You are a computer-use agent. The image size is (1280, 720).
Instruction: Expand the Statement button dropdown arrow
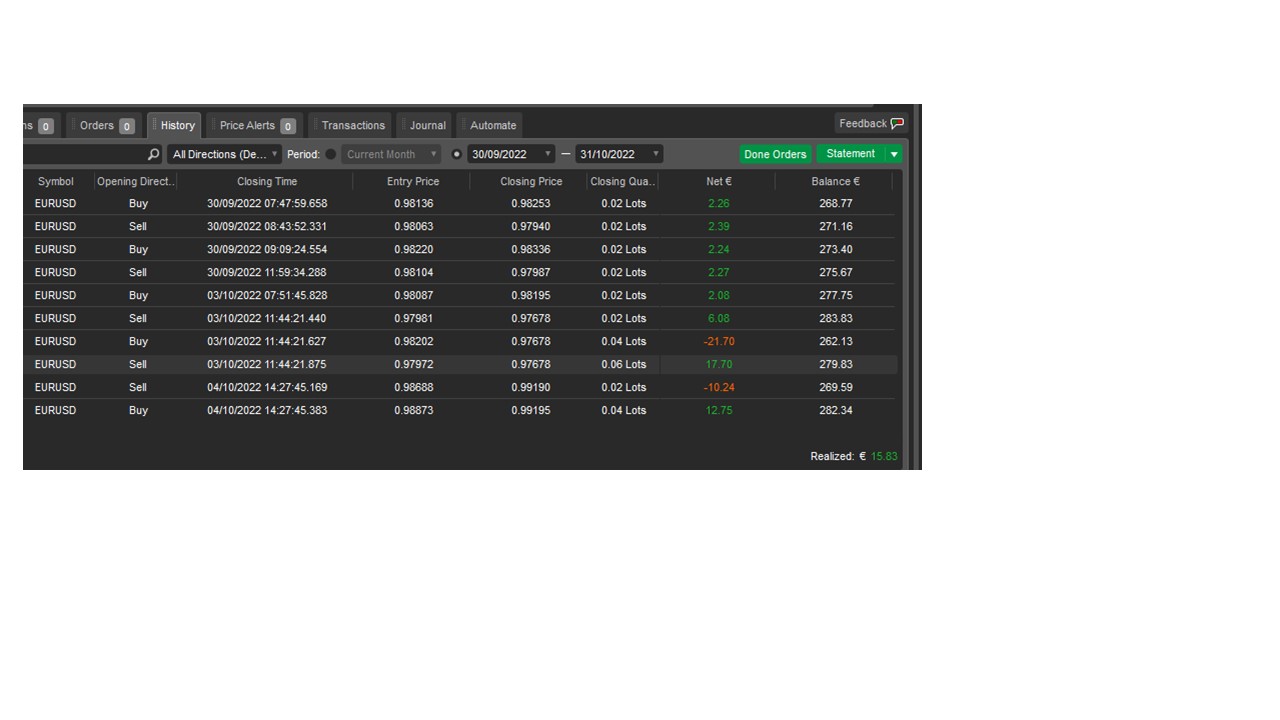click(x=894, y=154)
